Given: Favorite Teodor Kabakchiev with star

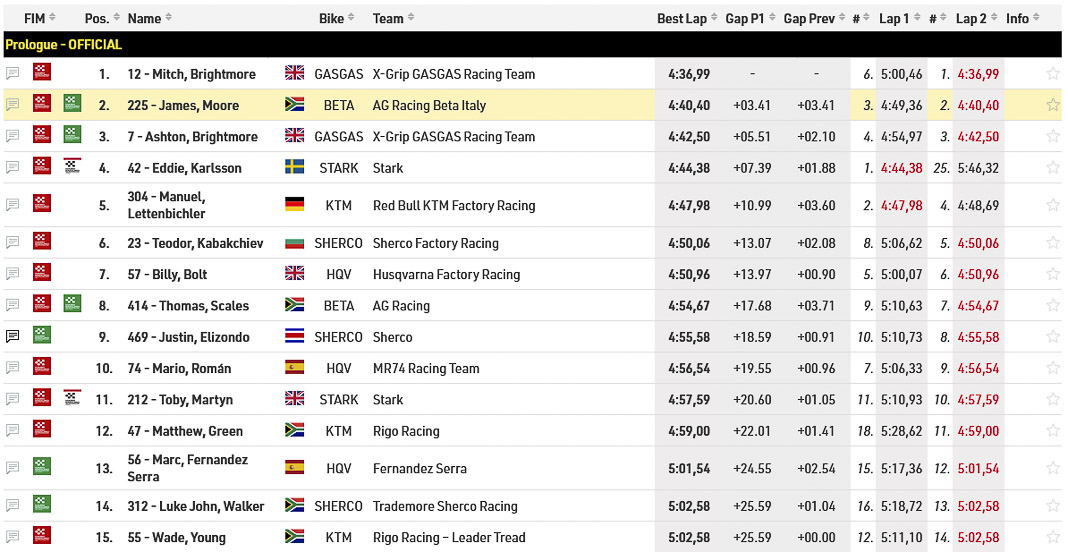Looking at the screenshot, I should [x=1053, y=243].
